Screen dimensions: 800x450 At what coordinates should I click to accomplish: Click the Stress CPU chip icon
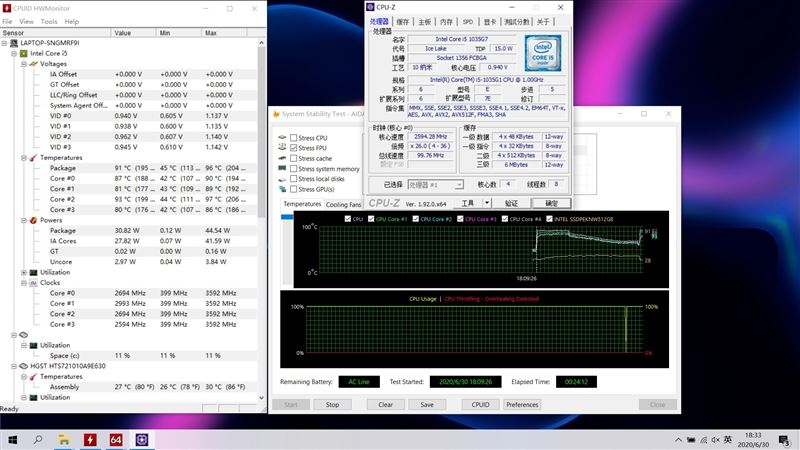282,138
